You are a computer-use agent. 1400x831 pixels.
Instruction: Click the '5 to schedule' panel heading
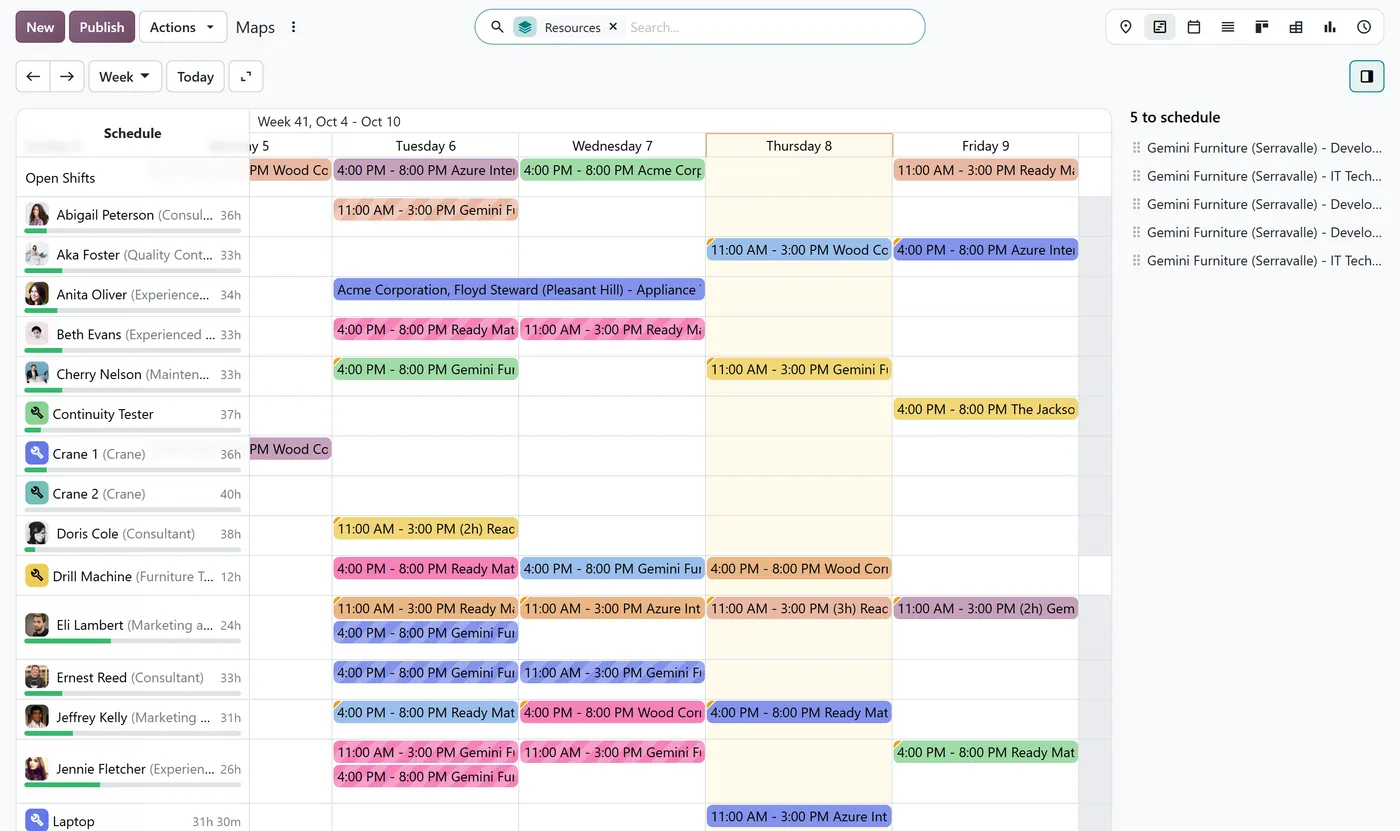click(x=1175, y=117)
